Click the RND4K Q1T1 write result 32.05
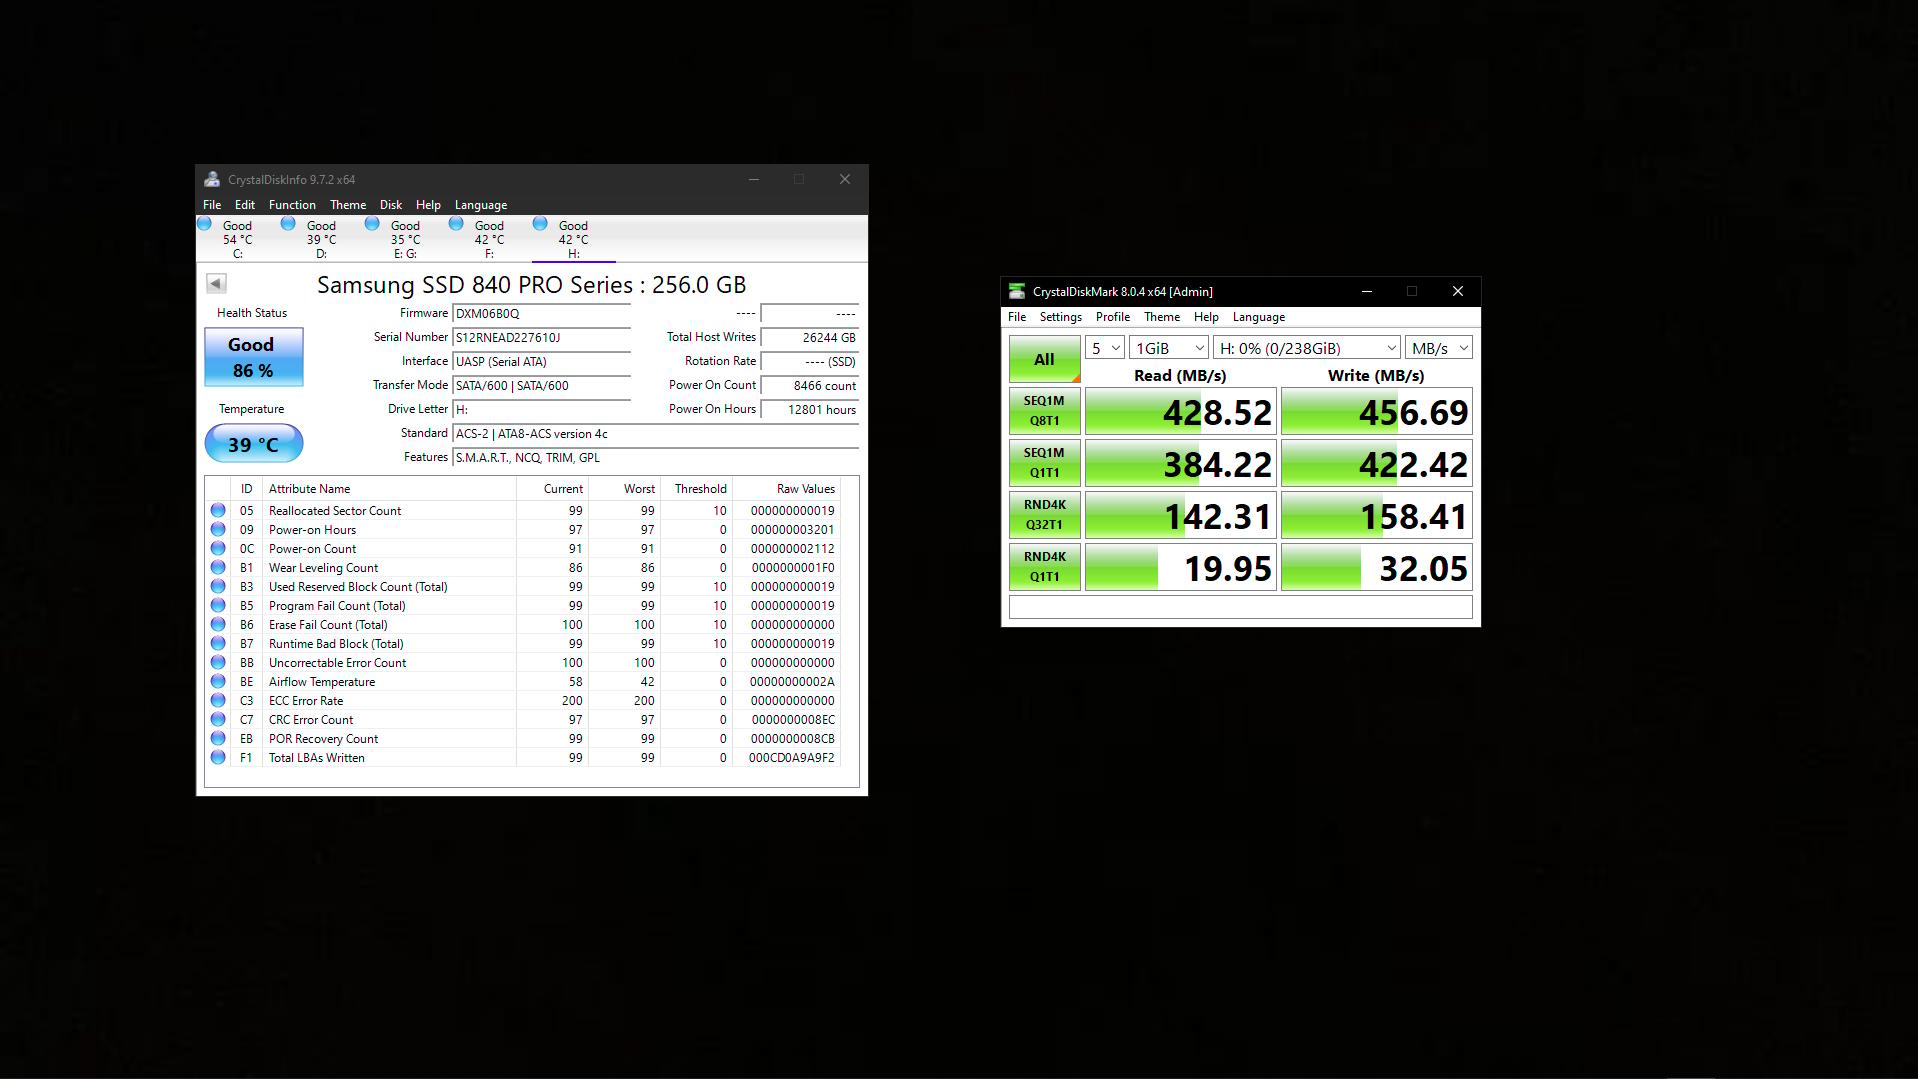1918x1079 pixels. [1377, 567]
